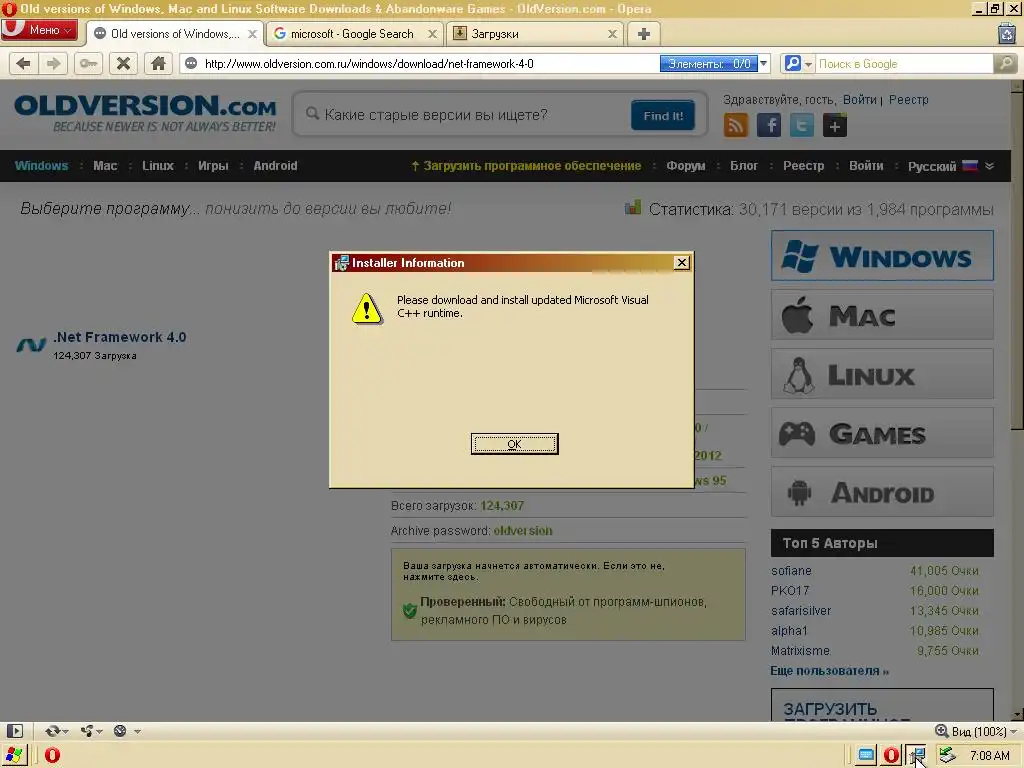Switch to the microsoft - Google Search tab

coord(351,34)
